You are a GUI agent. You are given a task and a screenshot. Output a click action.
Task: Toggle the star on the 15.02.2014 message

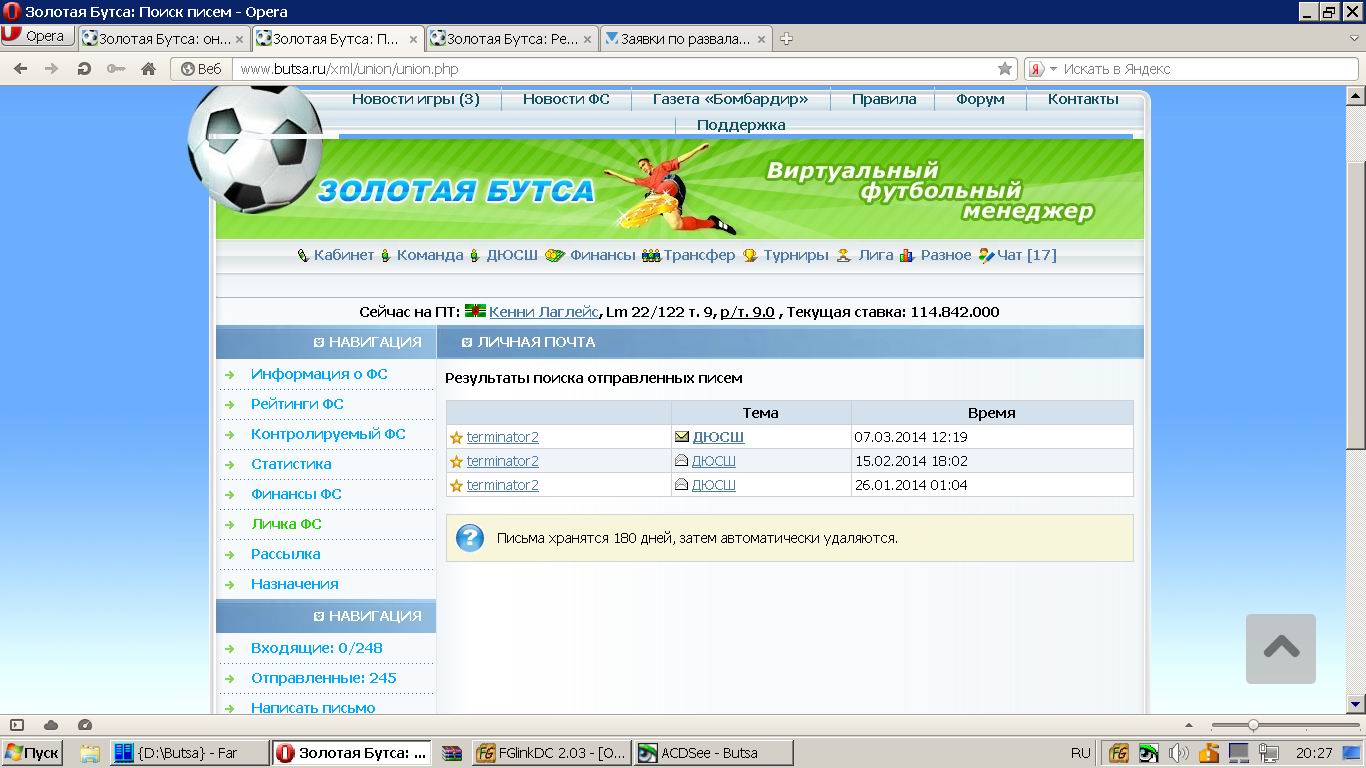[456, 462]
